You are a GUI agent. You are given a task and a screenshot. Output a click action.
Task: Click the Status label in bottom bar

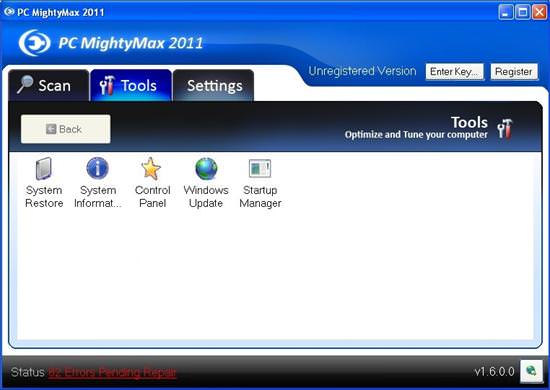tap(28, 372)
